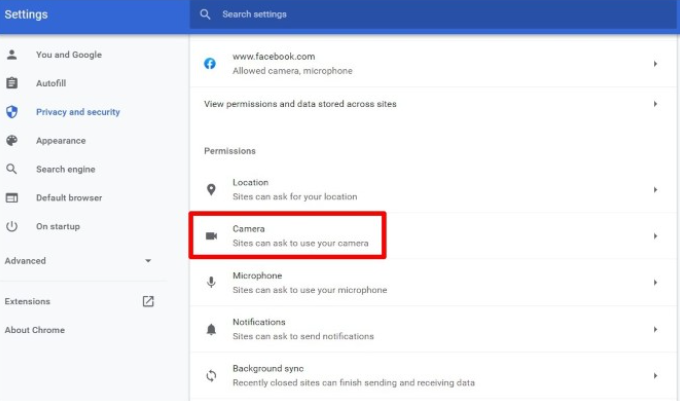Click 'Sites can ask to send notifications'
This screenshot has height=401, width=680.
pos(303,336)
